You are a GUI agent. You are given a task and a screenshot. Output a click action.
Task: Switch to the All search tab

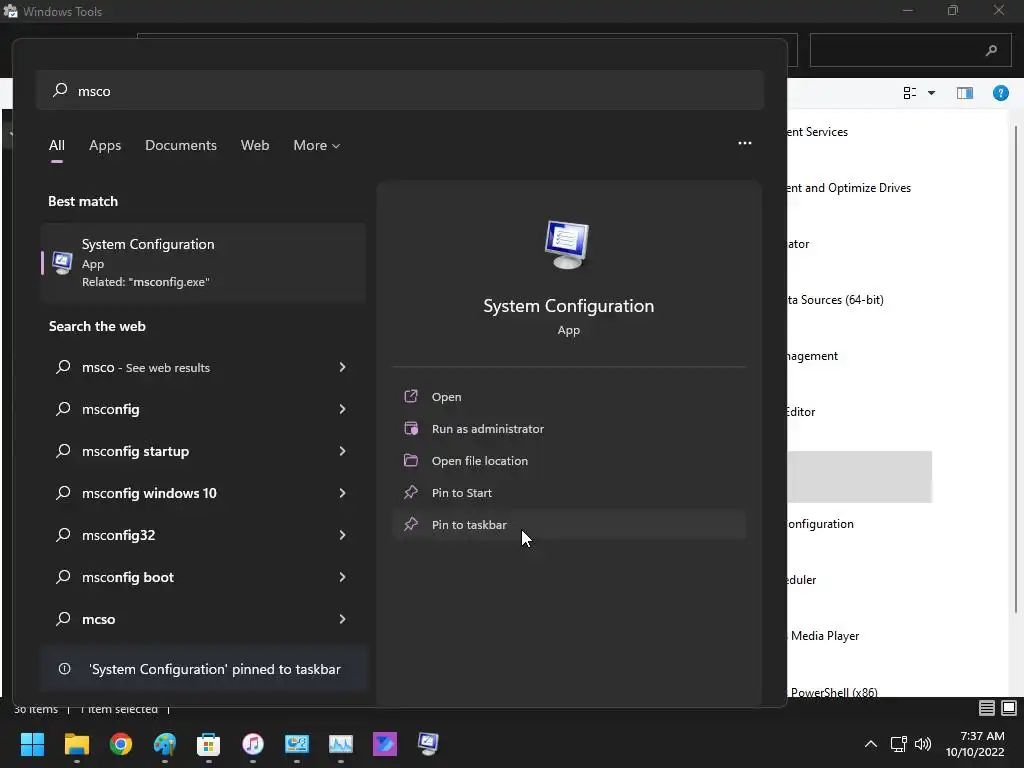coord(57,145)
